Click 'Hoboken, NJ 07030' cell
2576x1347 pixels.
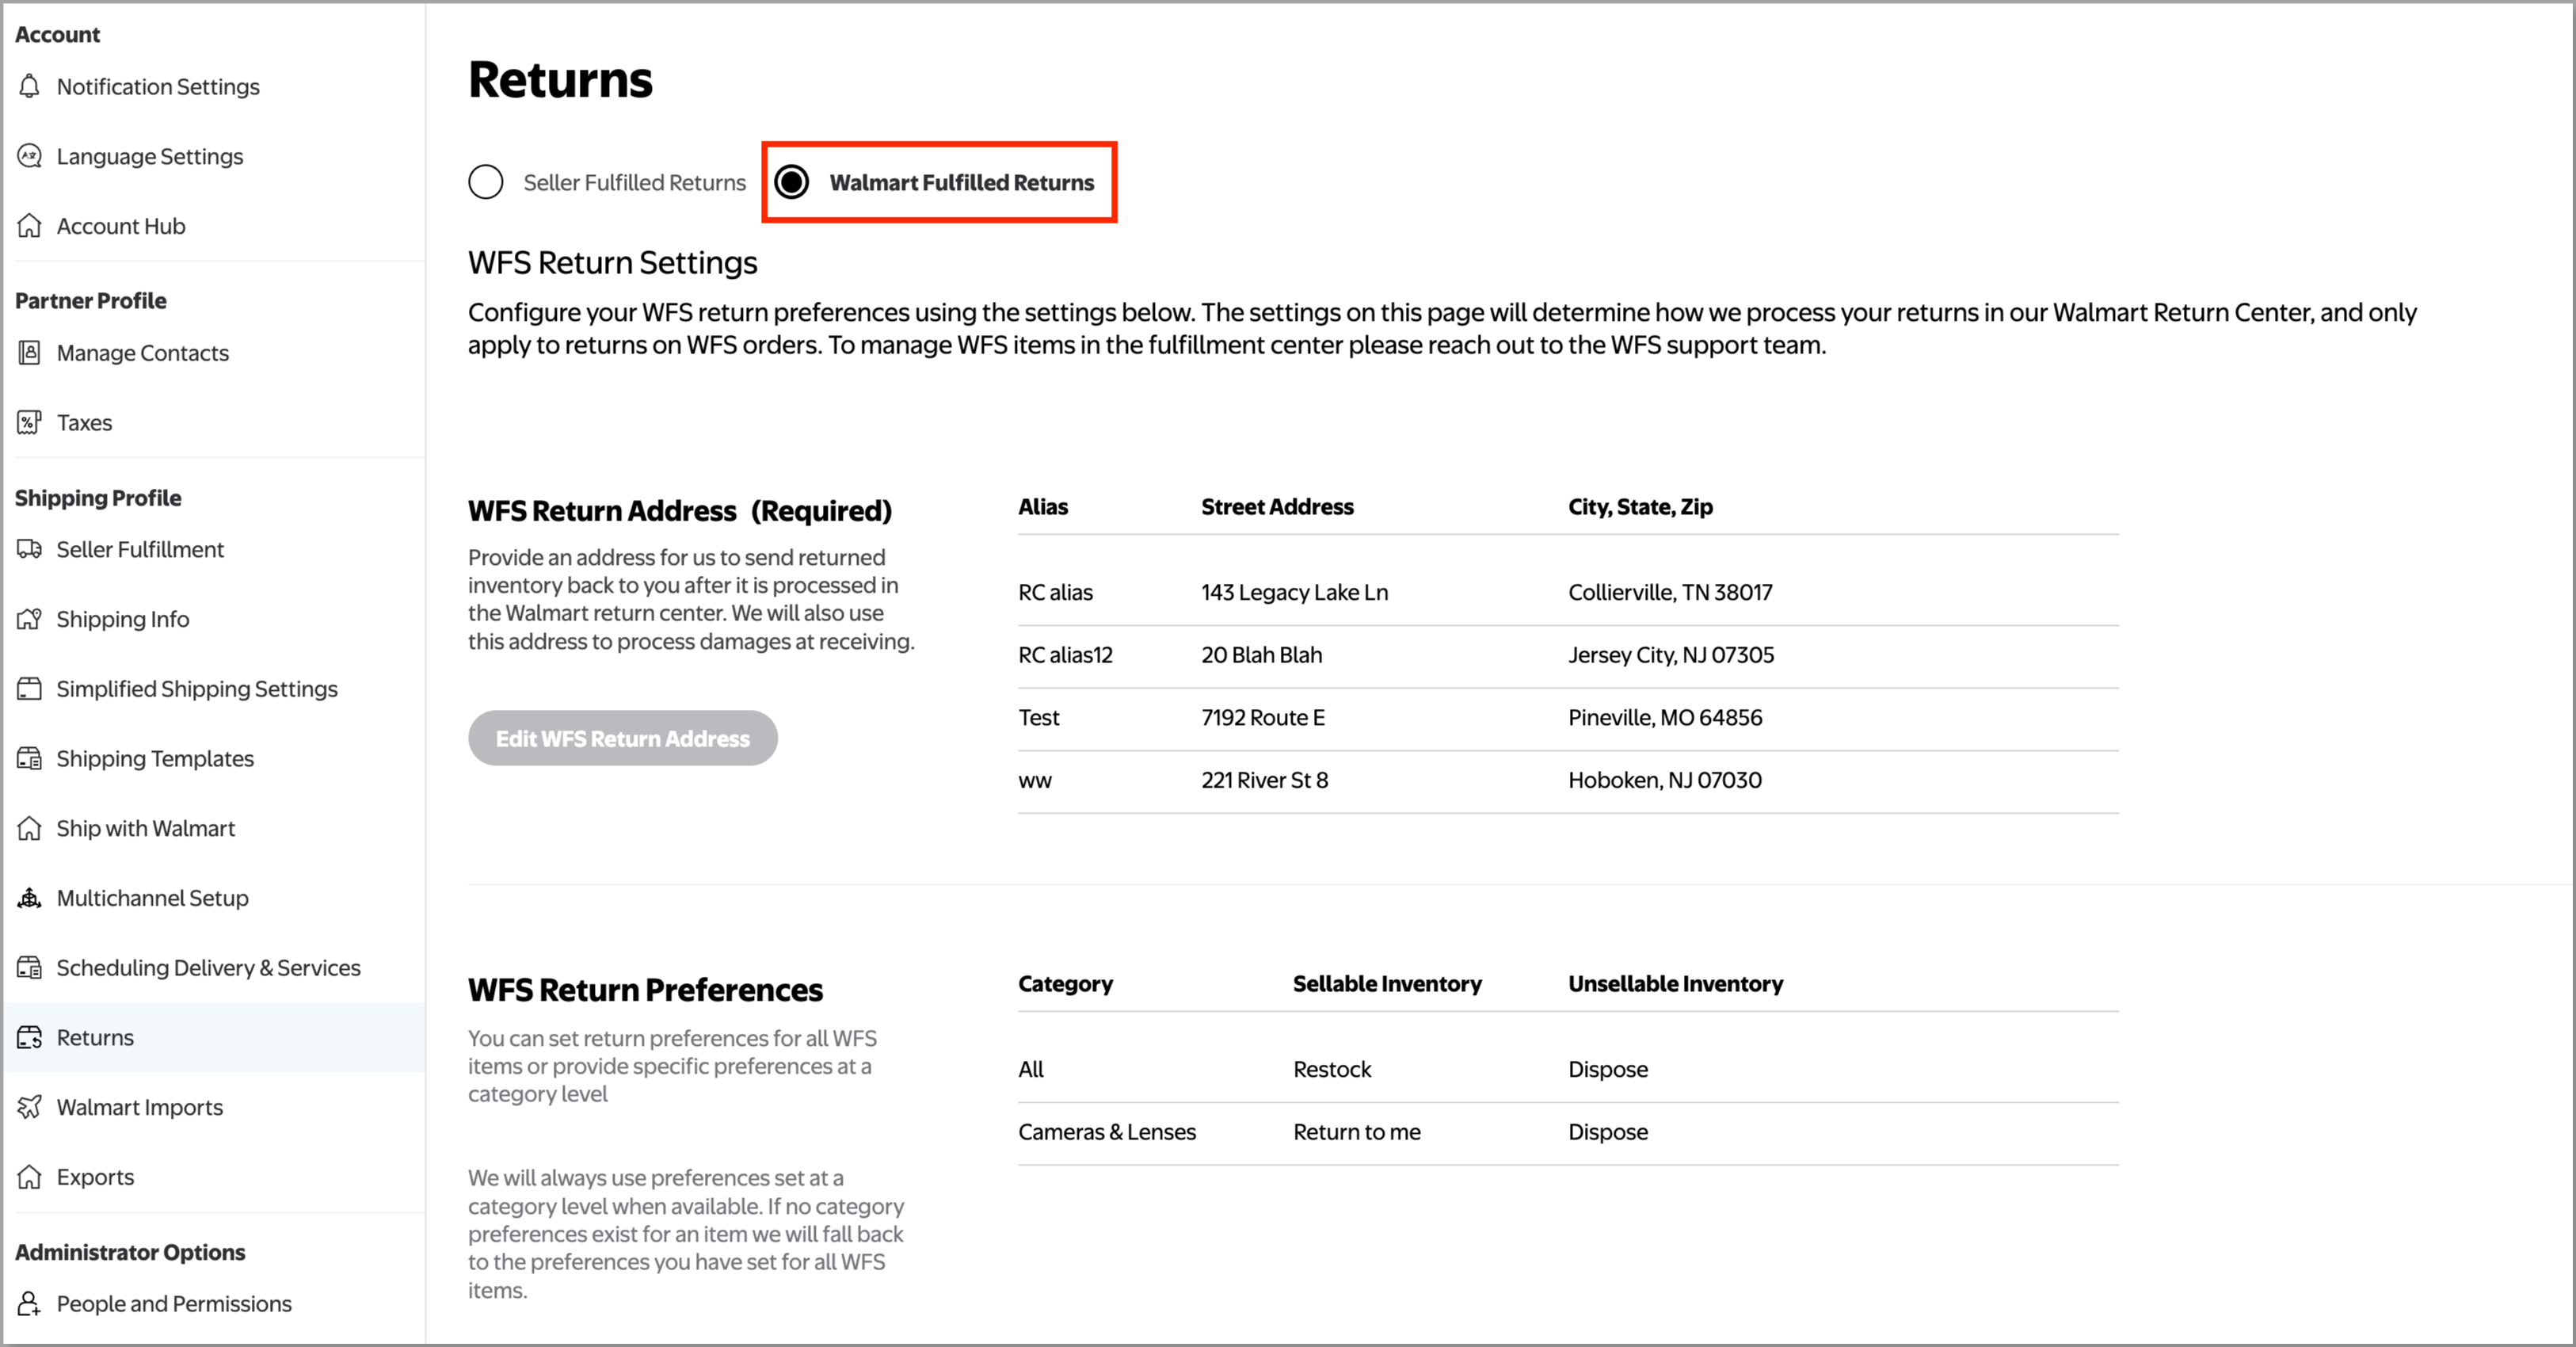coord(1665,780)
